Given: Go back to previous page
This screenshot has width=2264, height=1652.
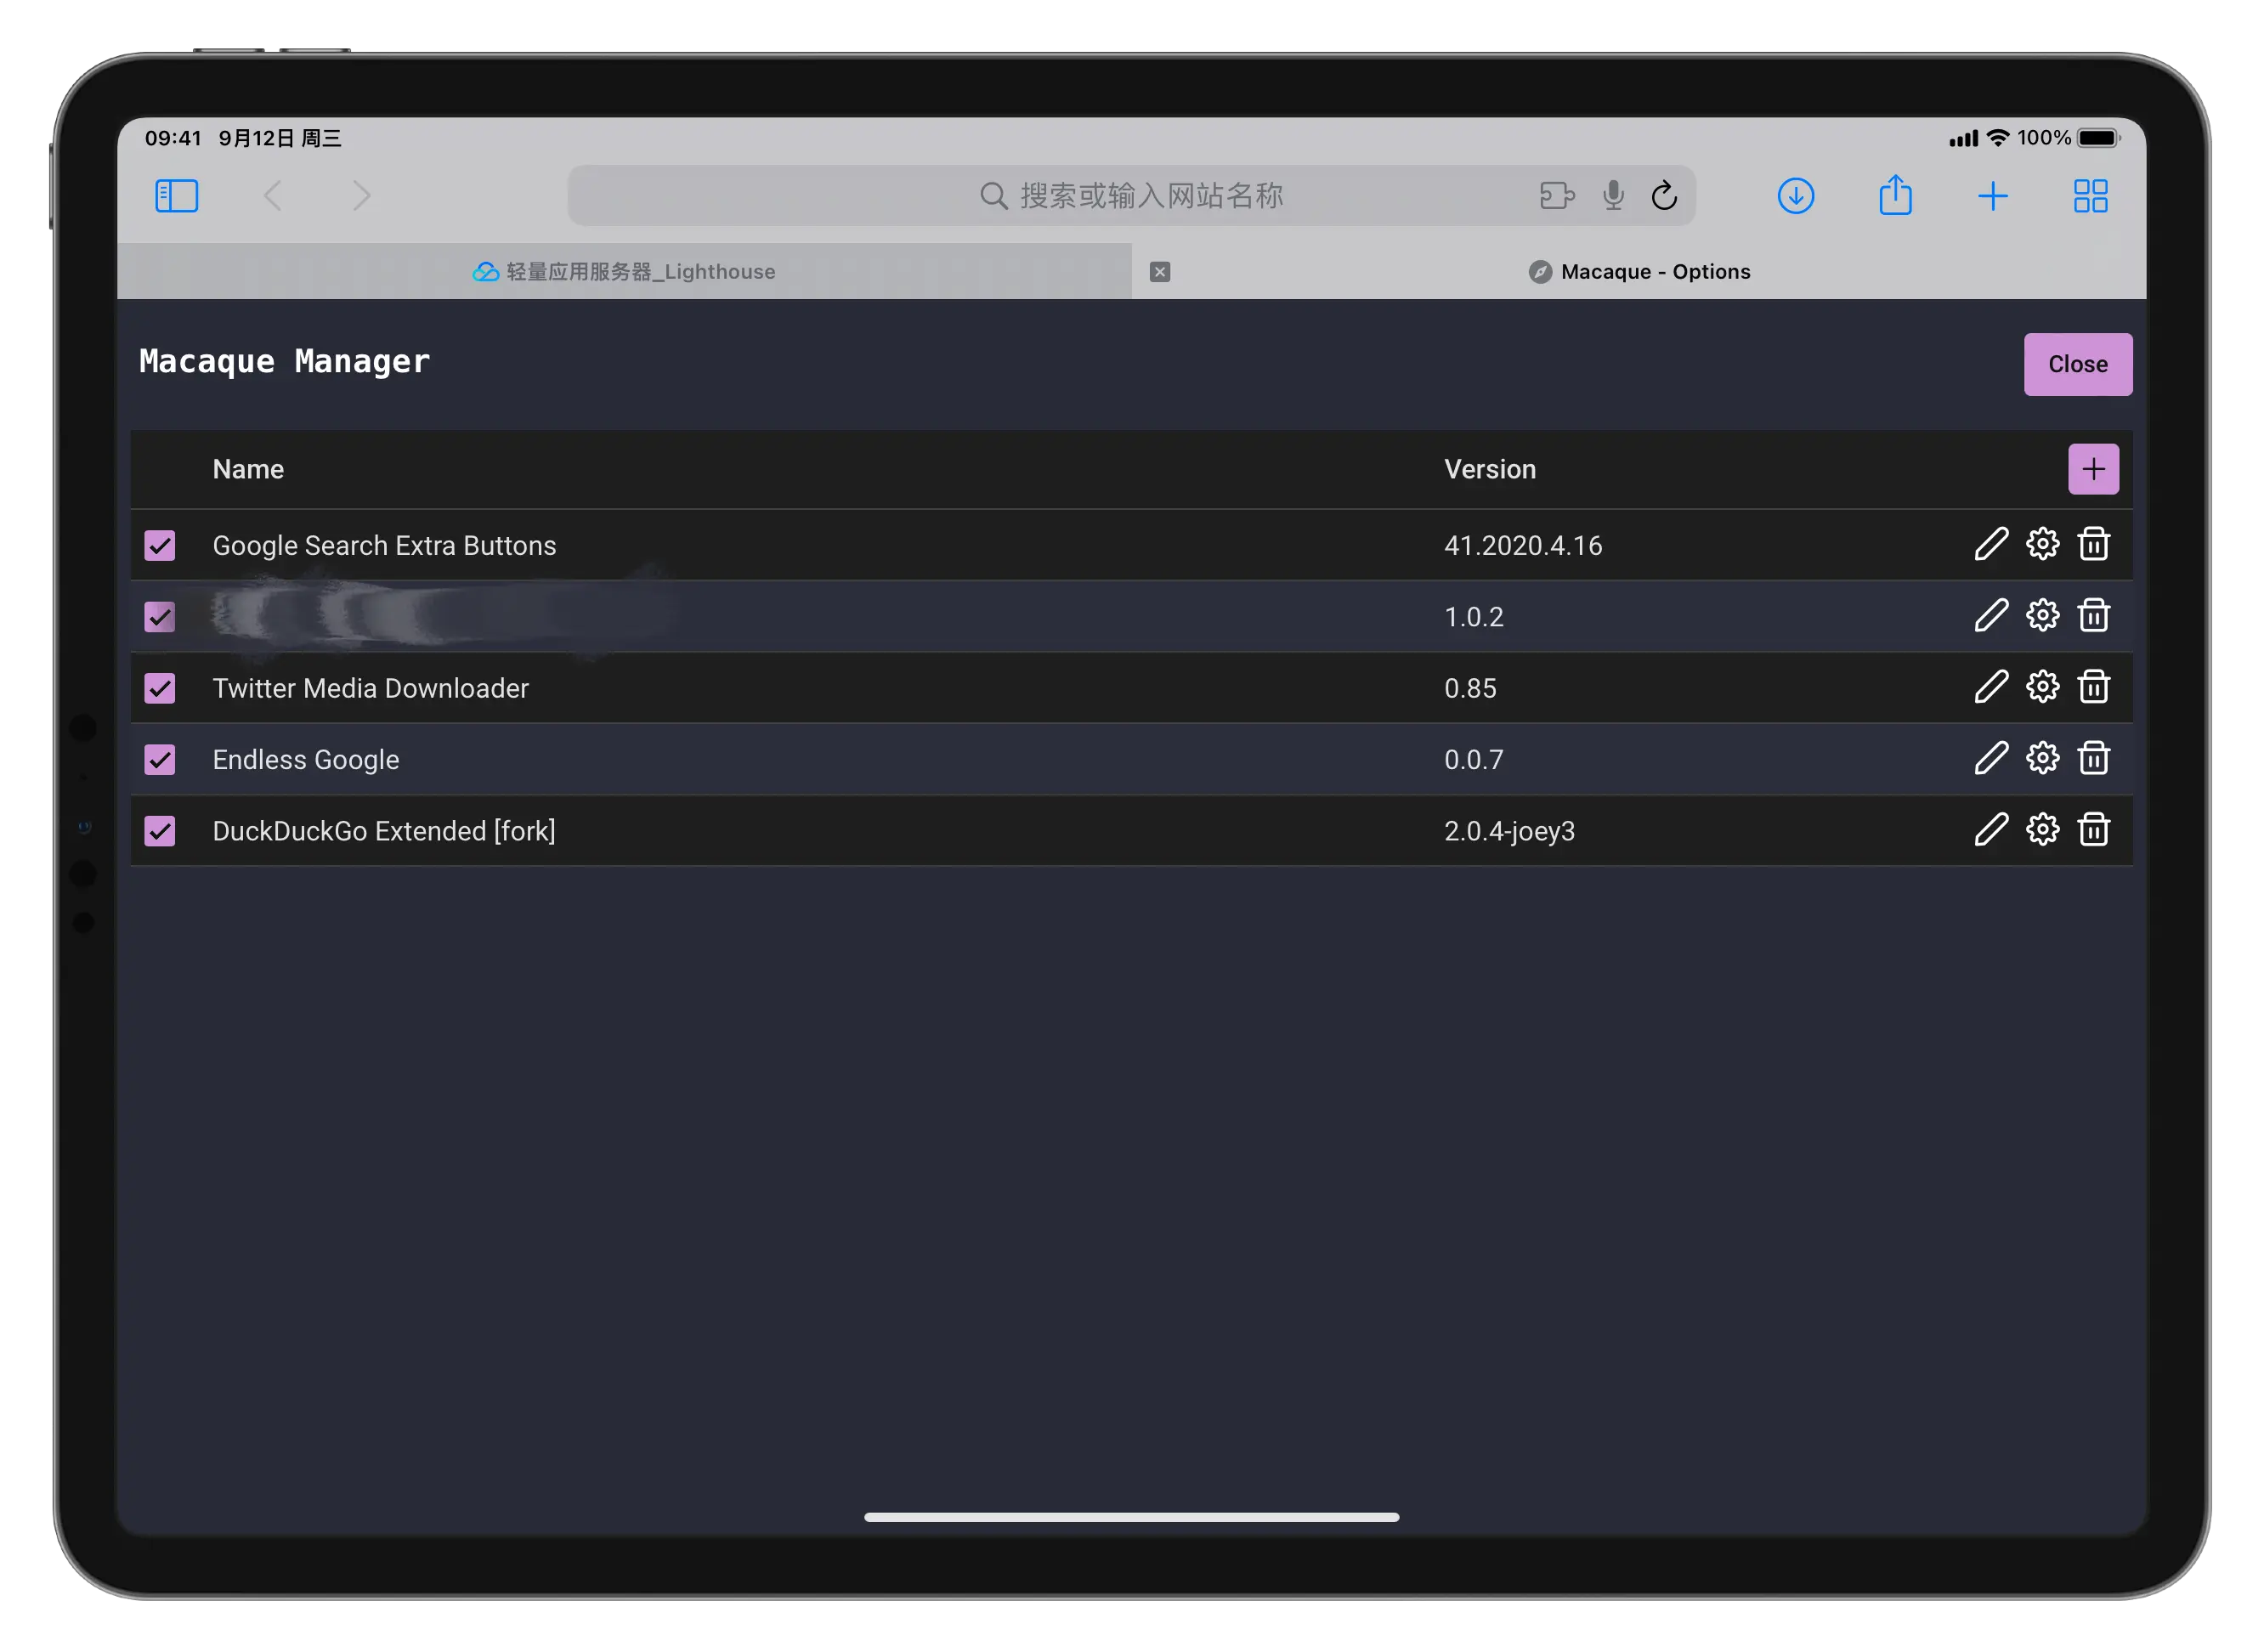Looking at the screenshot, I should [x=272, y=196].
